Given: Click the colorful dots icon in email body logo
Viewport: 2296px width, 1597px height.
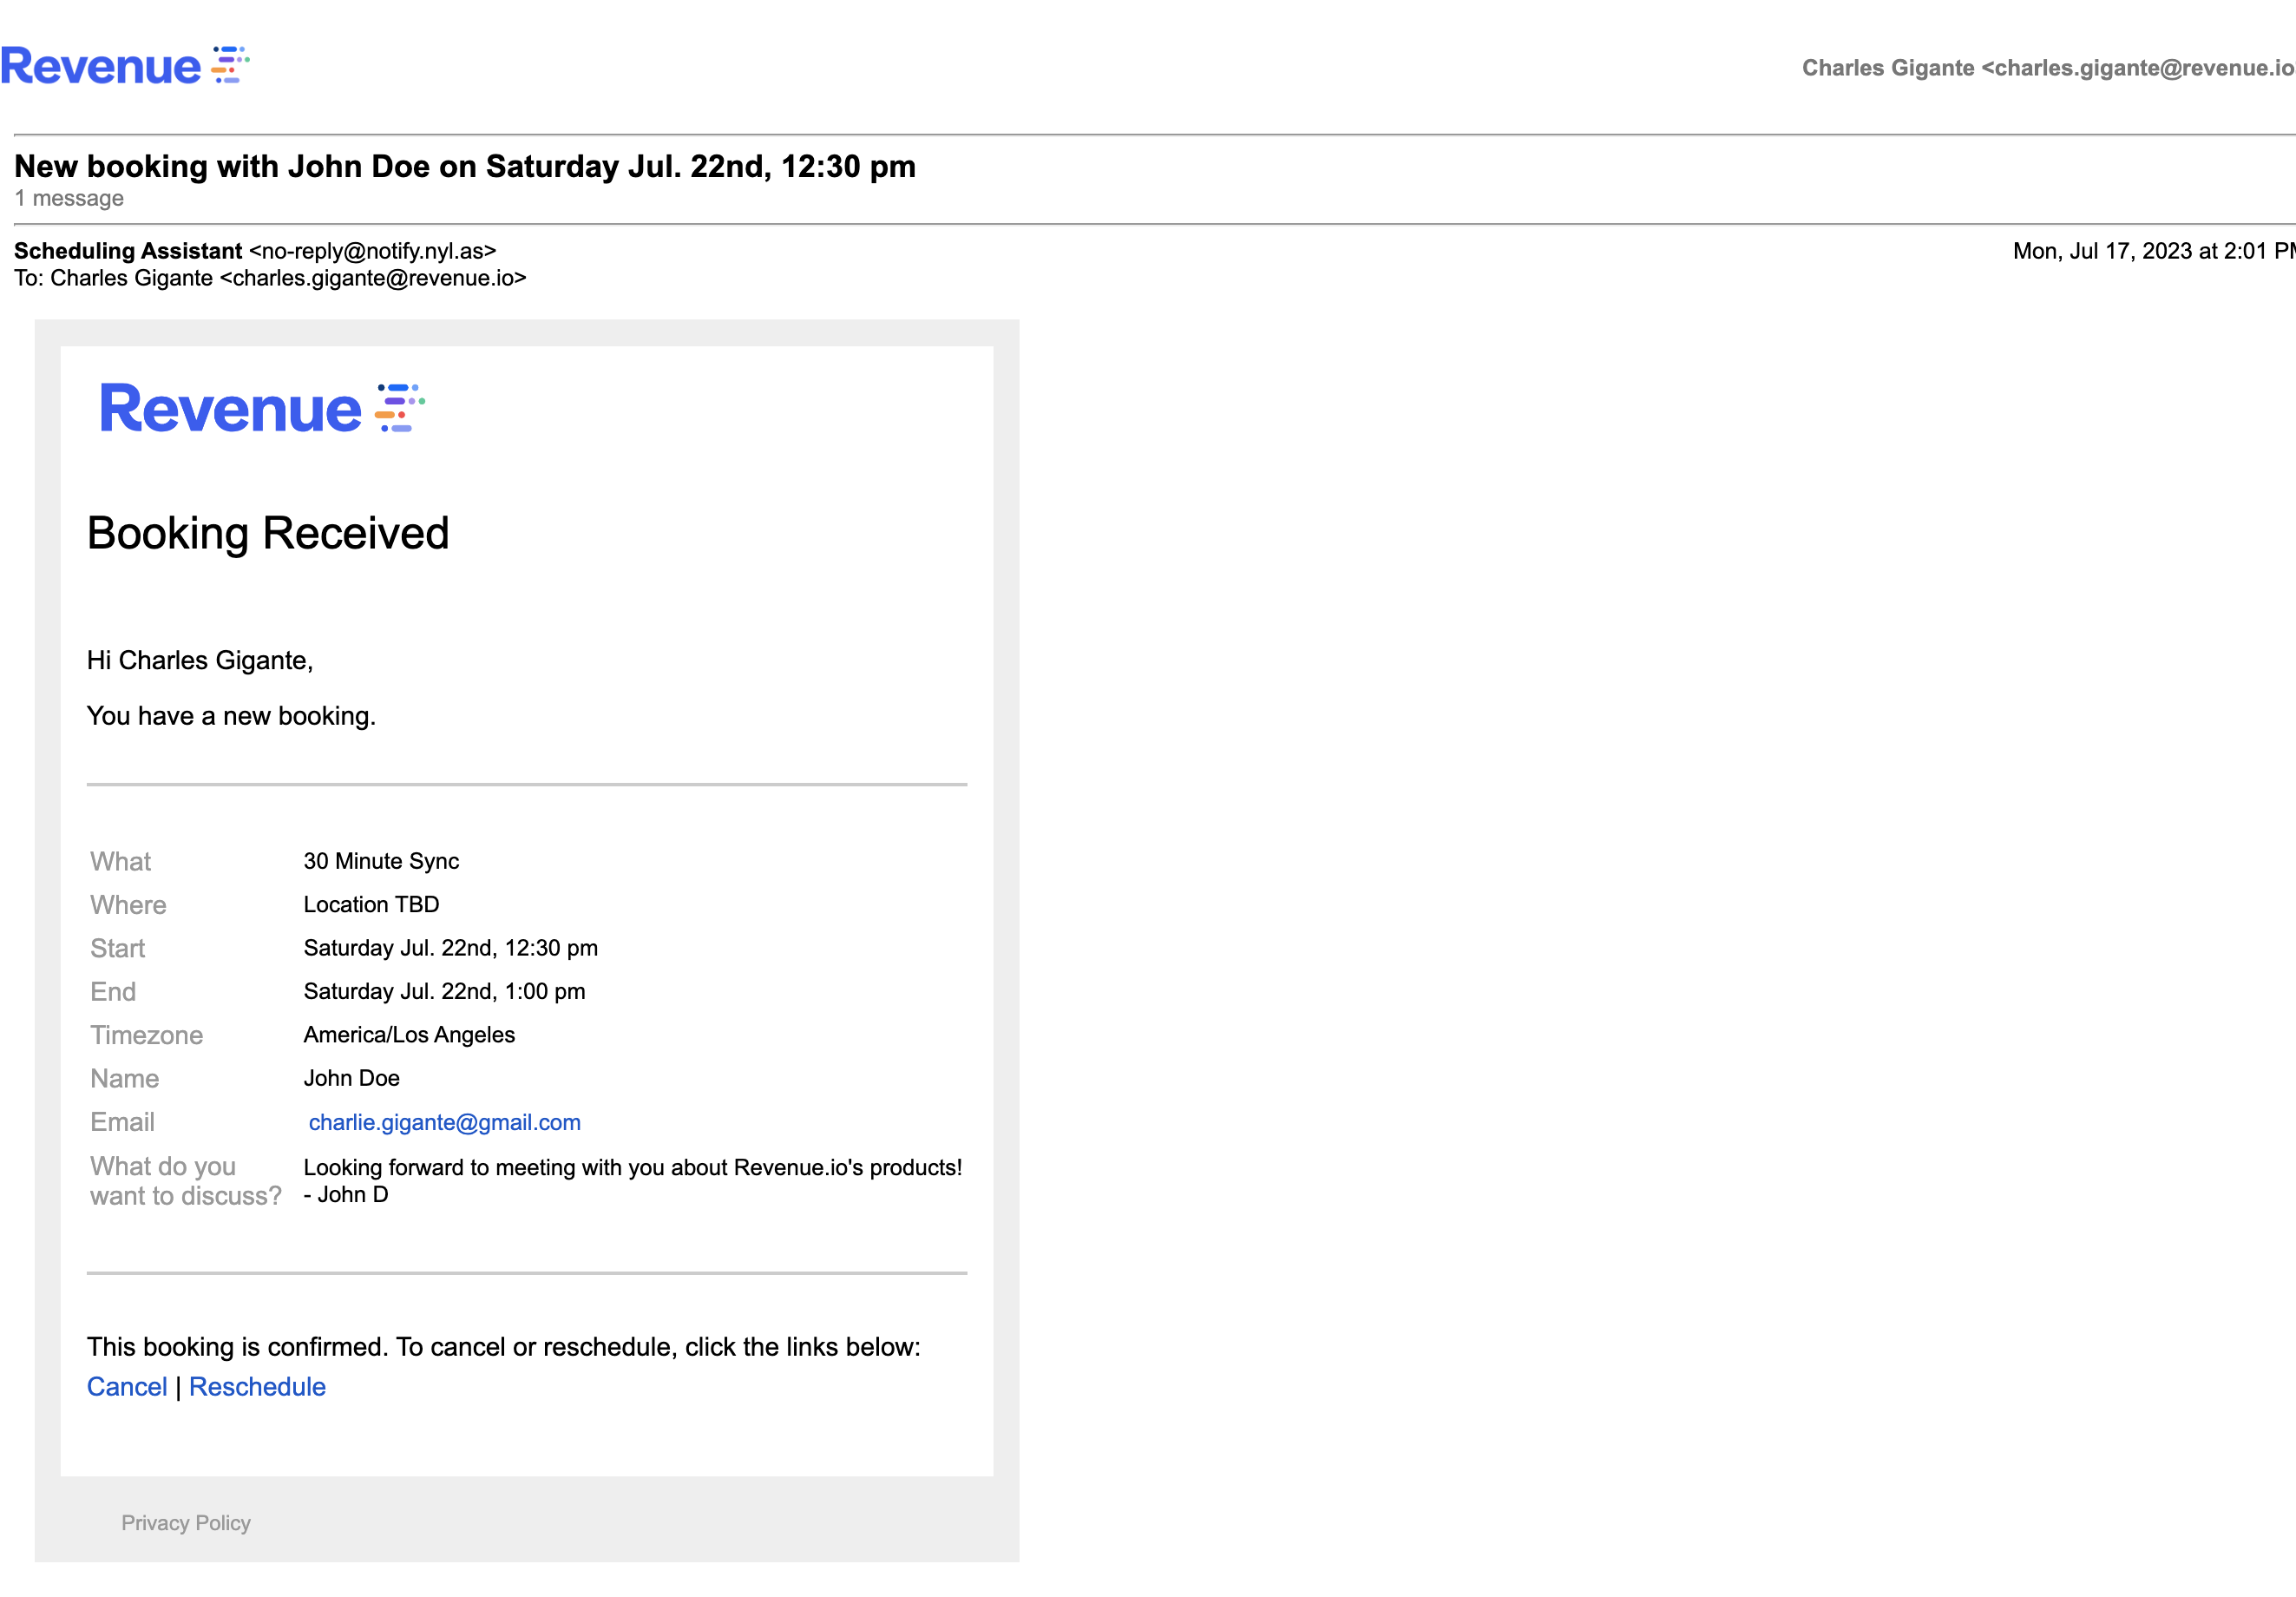Looking at the screenshot, I should 399,408.
